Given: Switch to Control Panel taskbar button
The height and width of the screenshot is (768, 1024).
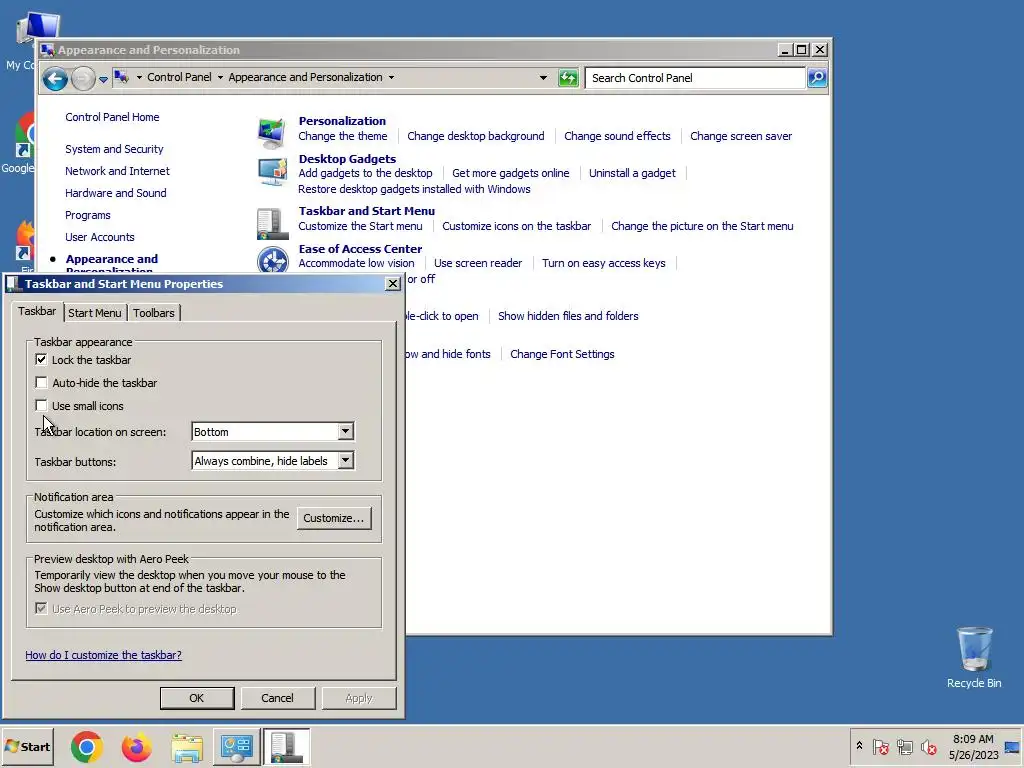Looking at the screenshot, I should click(236, 746).
